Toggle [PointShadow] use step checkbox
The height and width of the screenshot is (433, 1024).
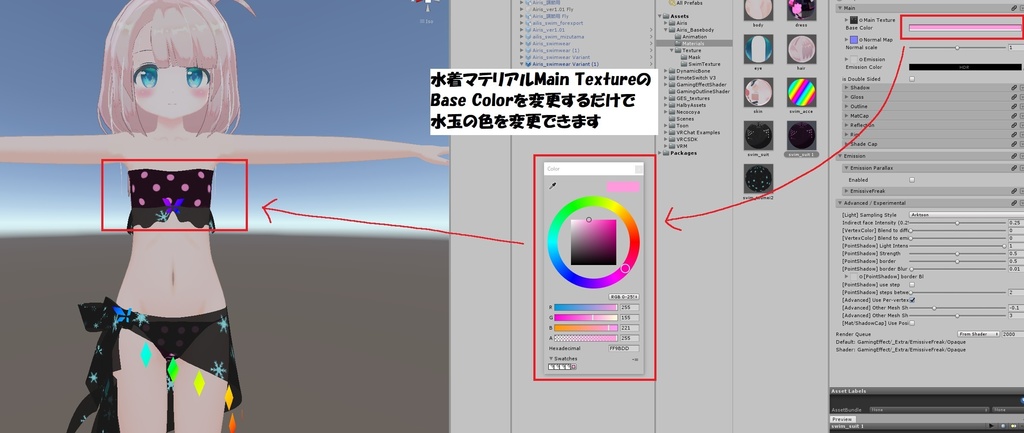pyautogui.click(x=912, y=285)
